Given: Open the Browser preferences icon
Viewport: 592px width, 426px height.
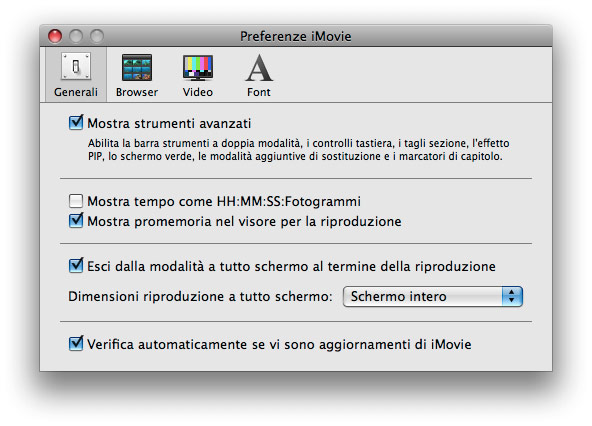Looking at the screenshot, I should coord(137,67).
